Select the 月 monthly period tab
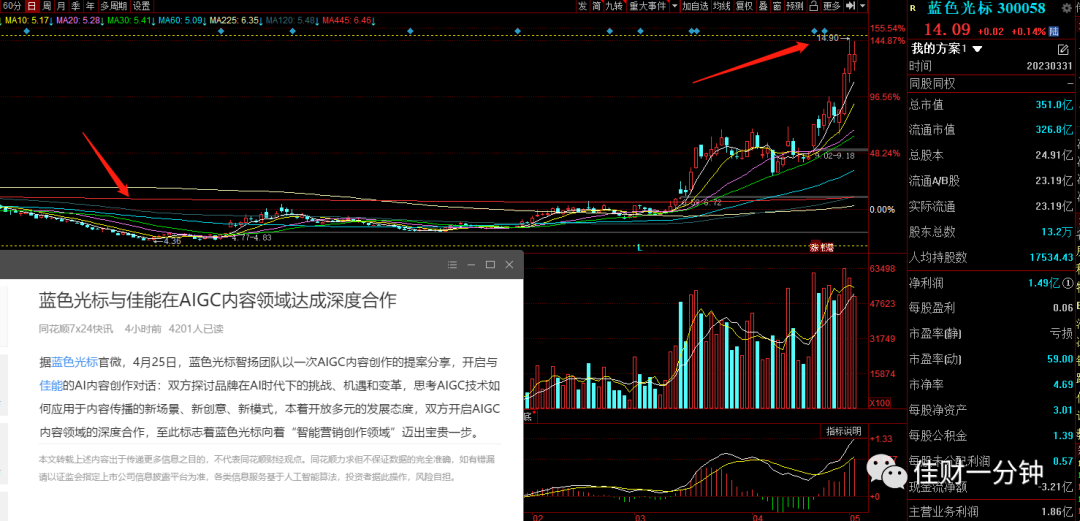 pos(61,6)
